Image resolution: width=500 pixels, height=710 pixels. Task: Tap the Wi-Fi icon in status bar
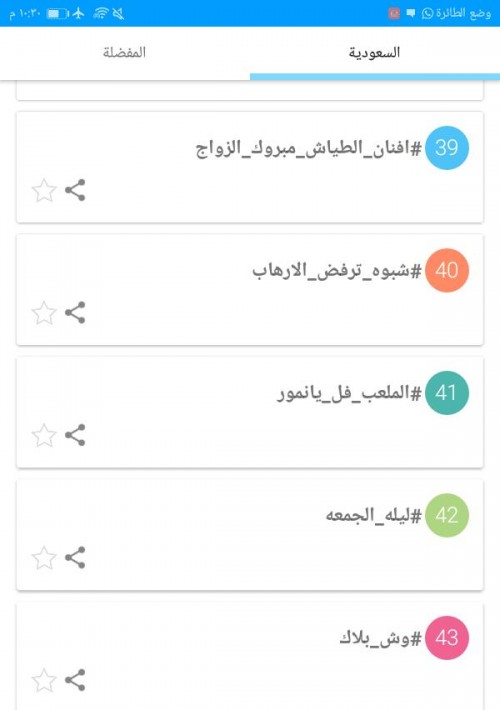pos(101,14)
